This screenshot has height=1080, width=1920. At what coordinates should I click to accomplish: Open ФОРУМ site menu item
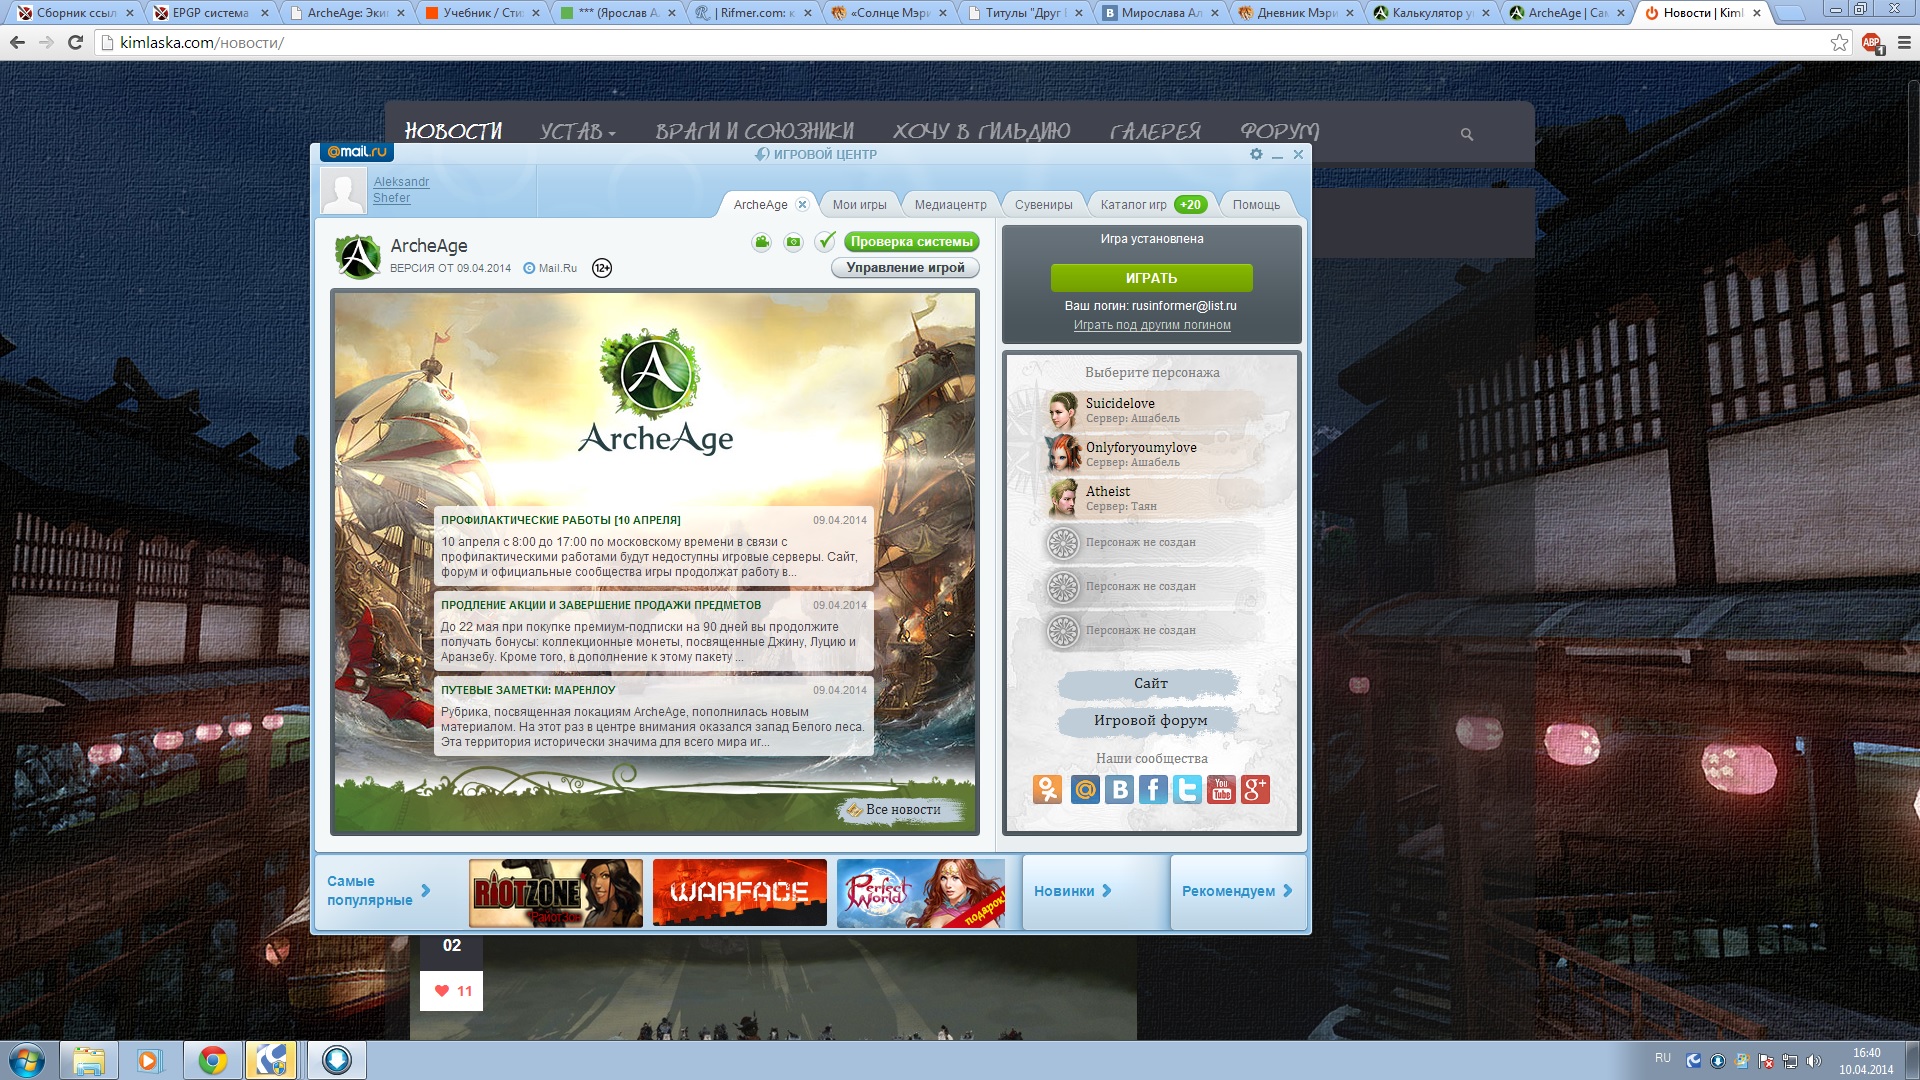pyautogui.click(x=1280, y=131)
